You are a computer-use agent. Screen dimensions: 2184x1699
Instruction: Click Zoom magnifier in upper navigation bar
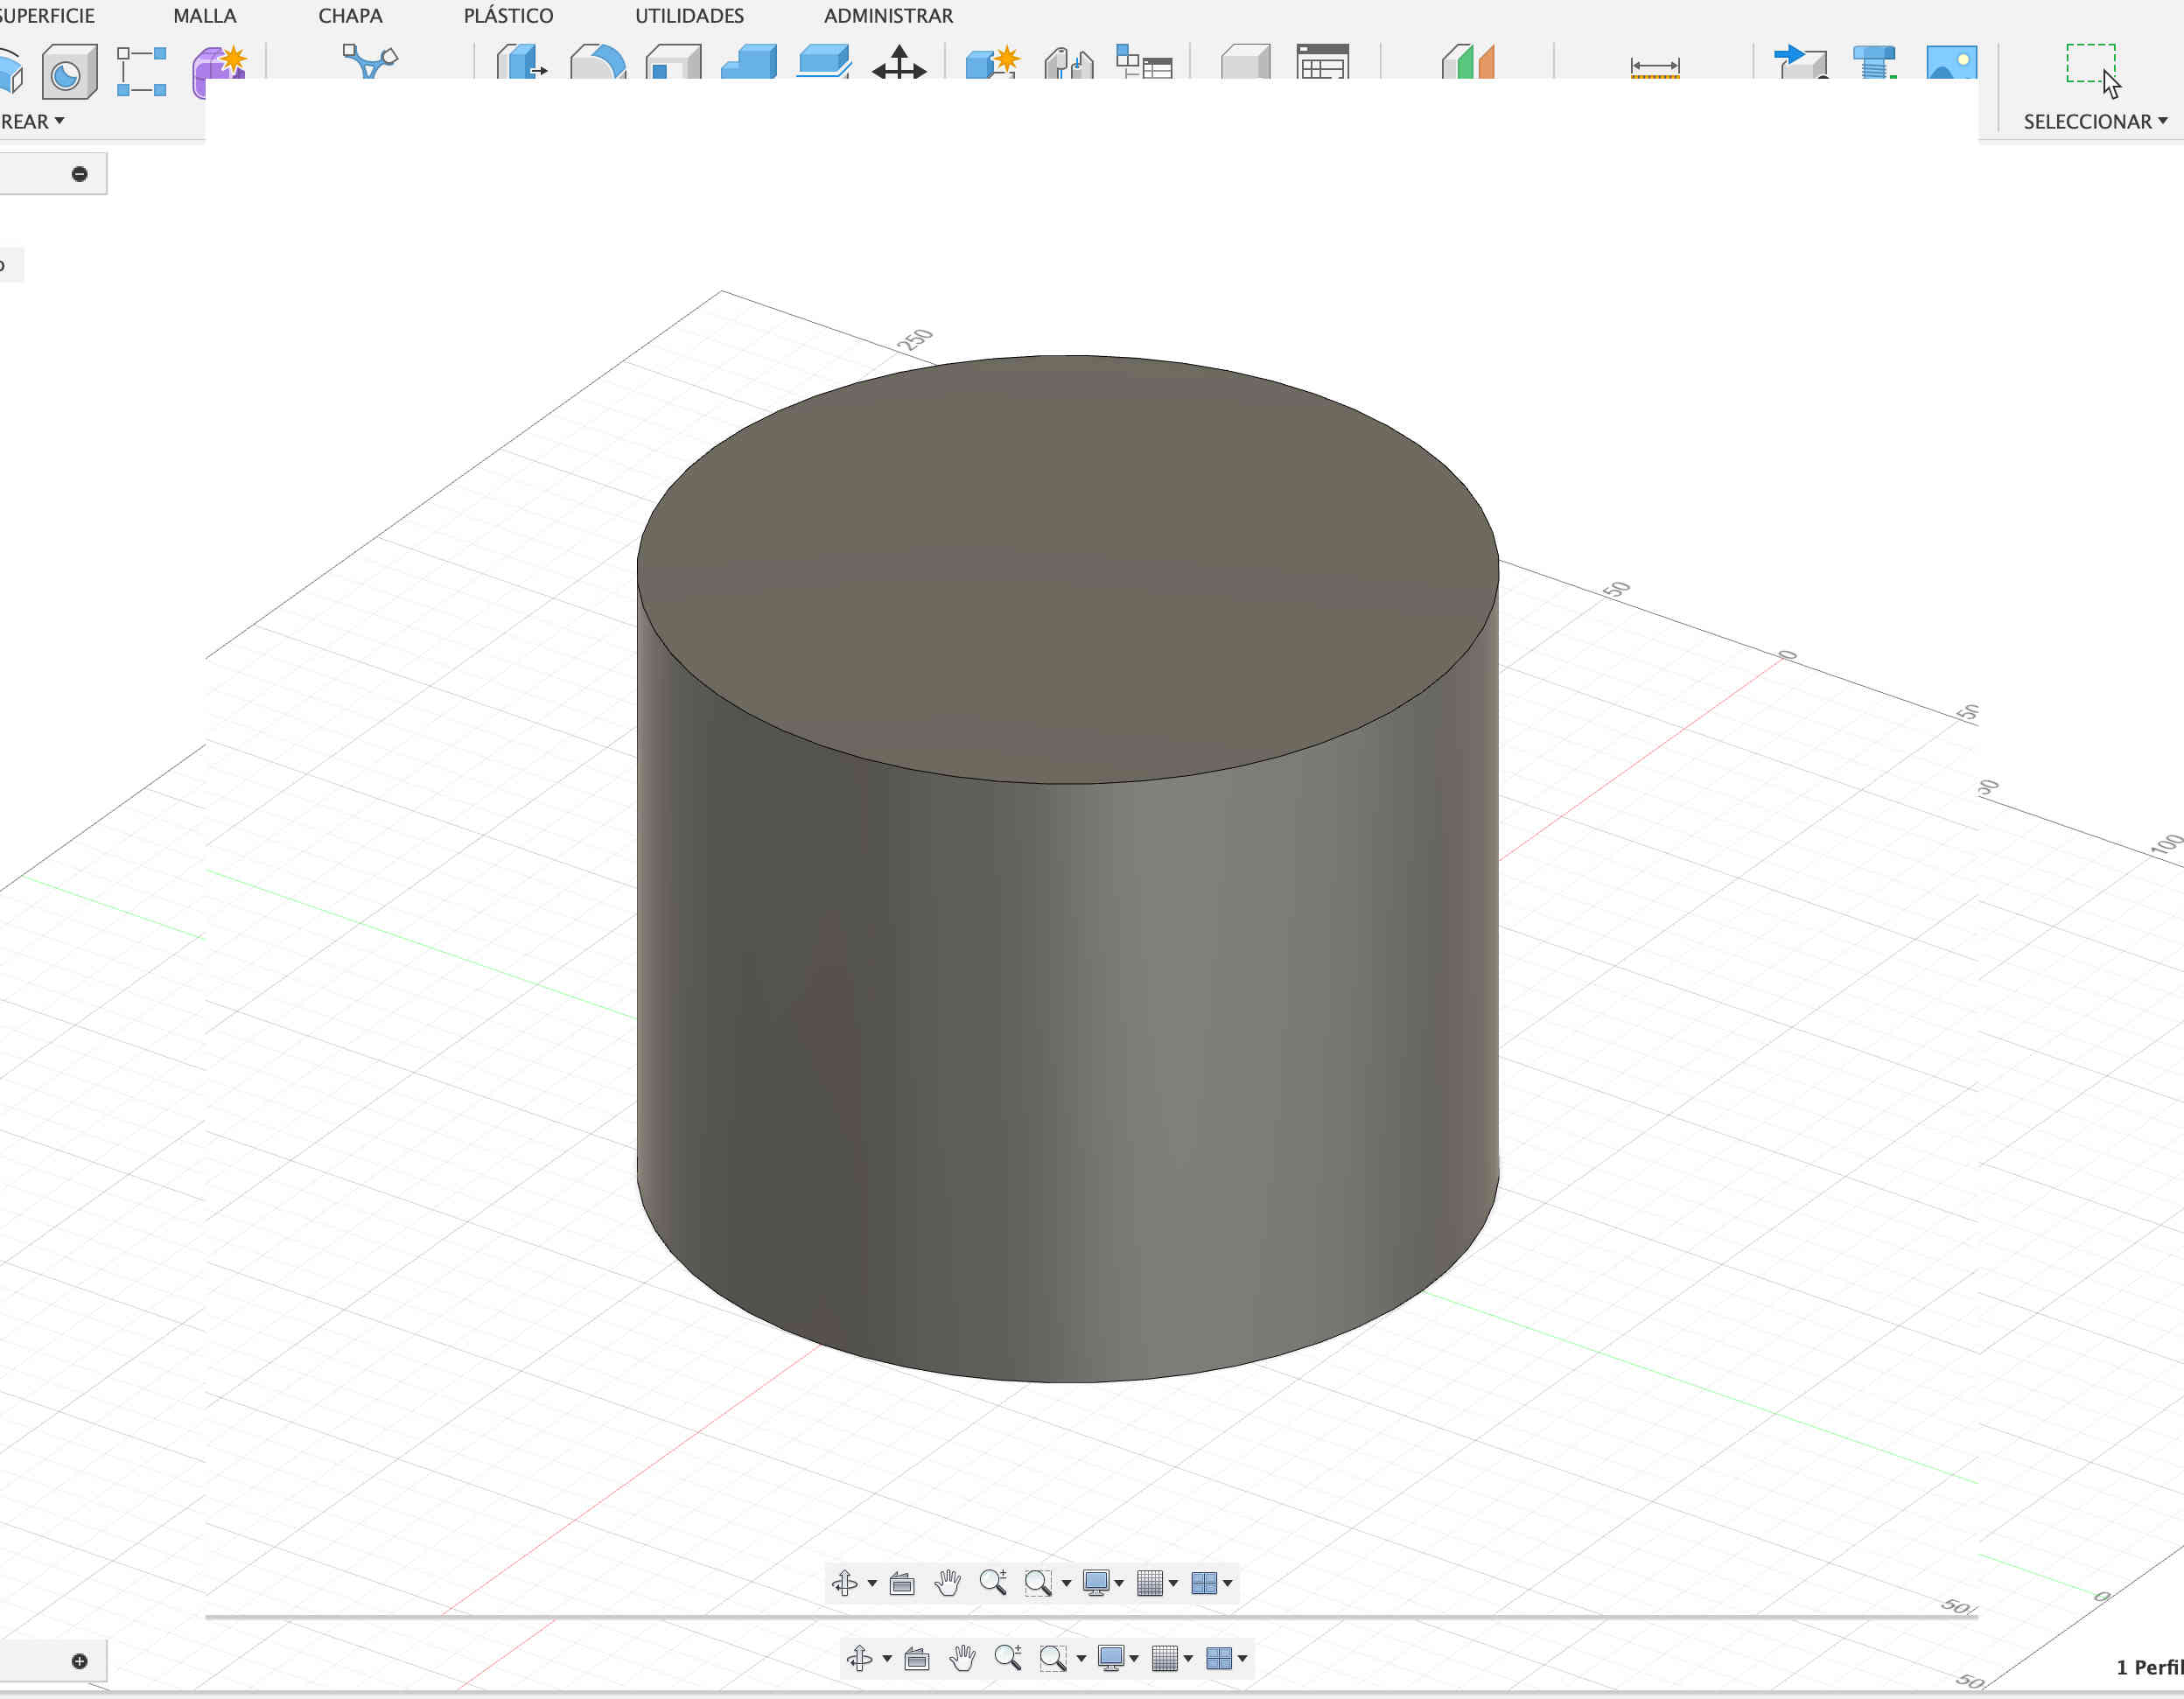click(993, 1582)
